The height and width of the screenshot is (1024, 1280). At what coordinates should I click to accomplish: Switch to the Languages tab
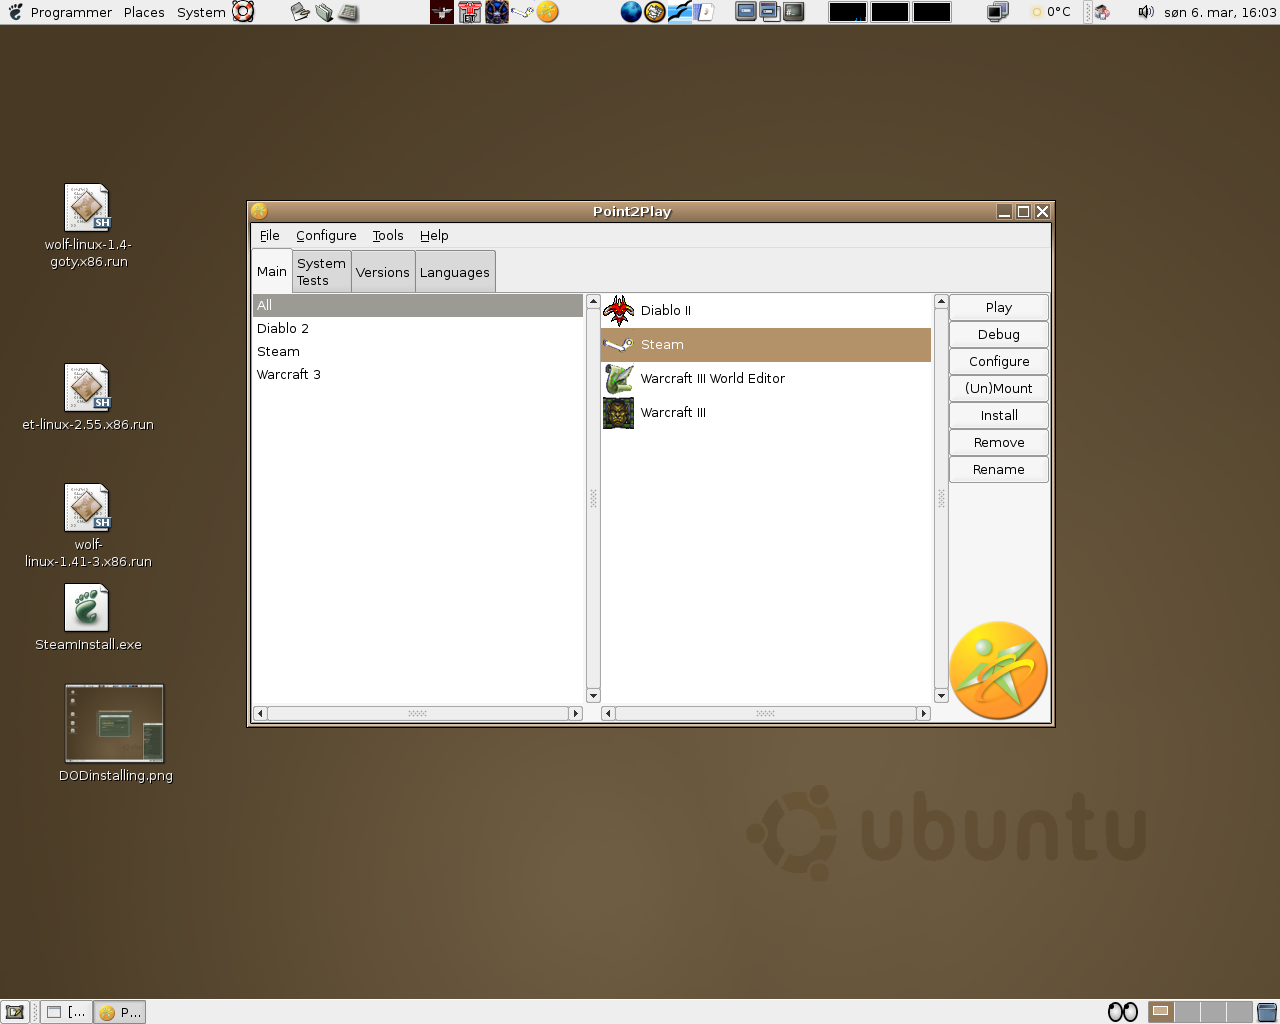(x=455, y=272)
